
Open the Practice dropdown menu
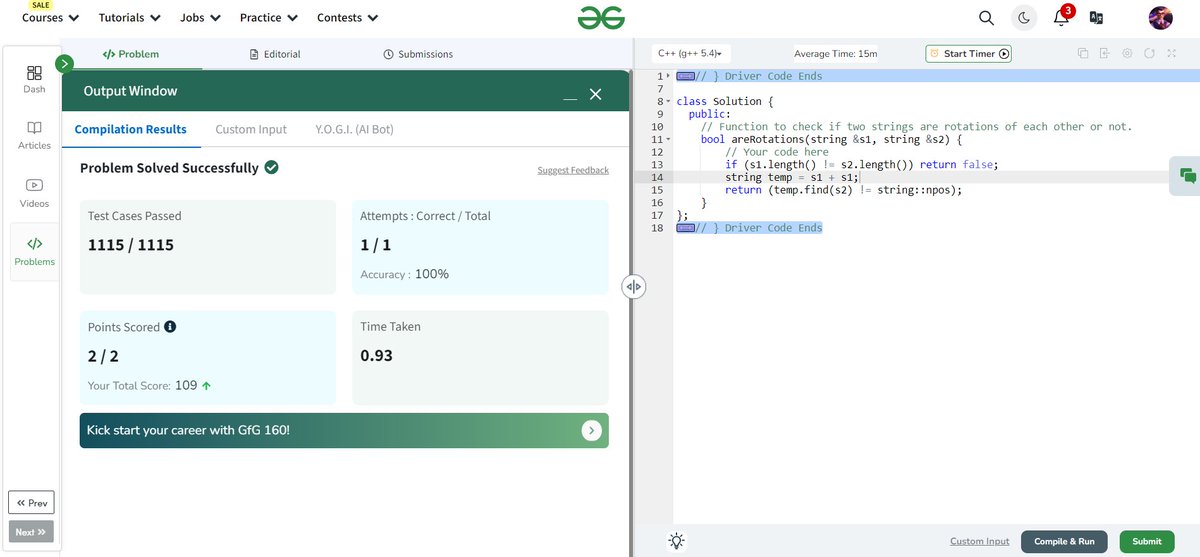[x=269, y=18]
